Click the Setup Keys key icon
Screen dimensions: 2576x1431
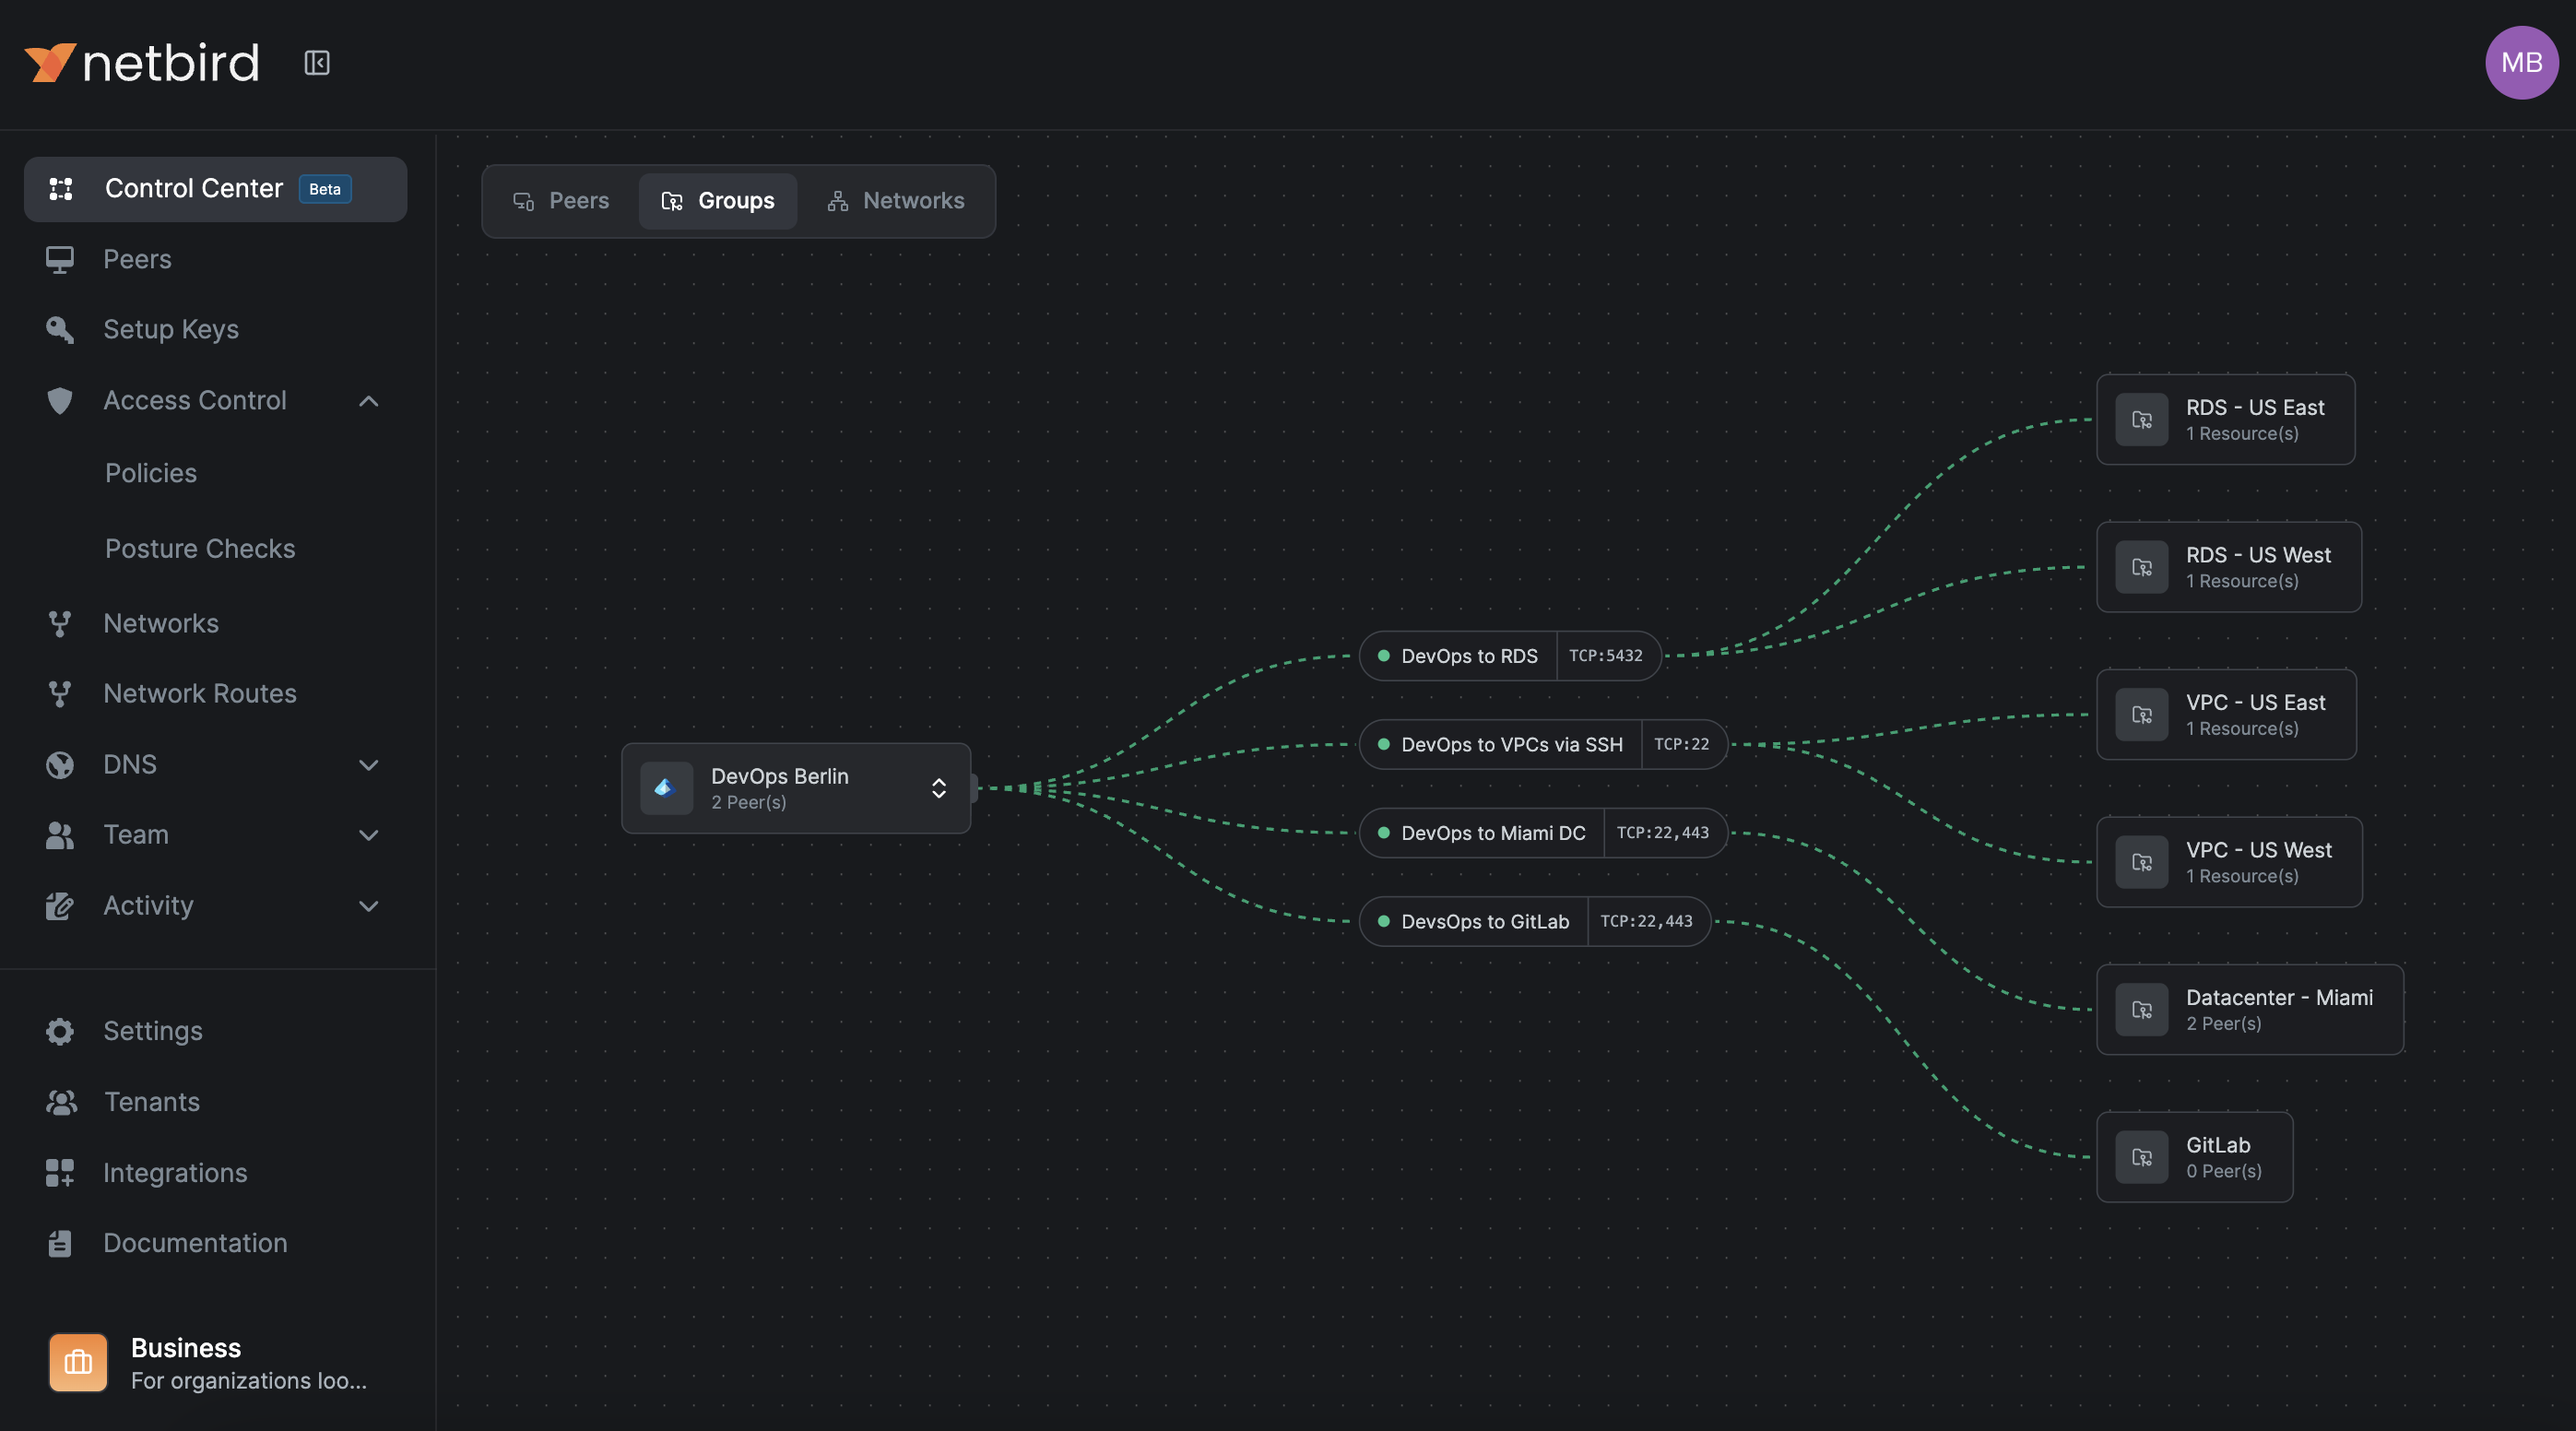pos(60,329)
